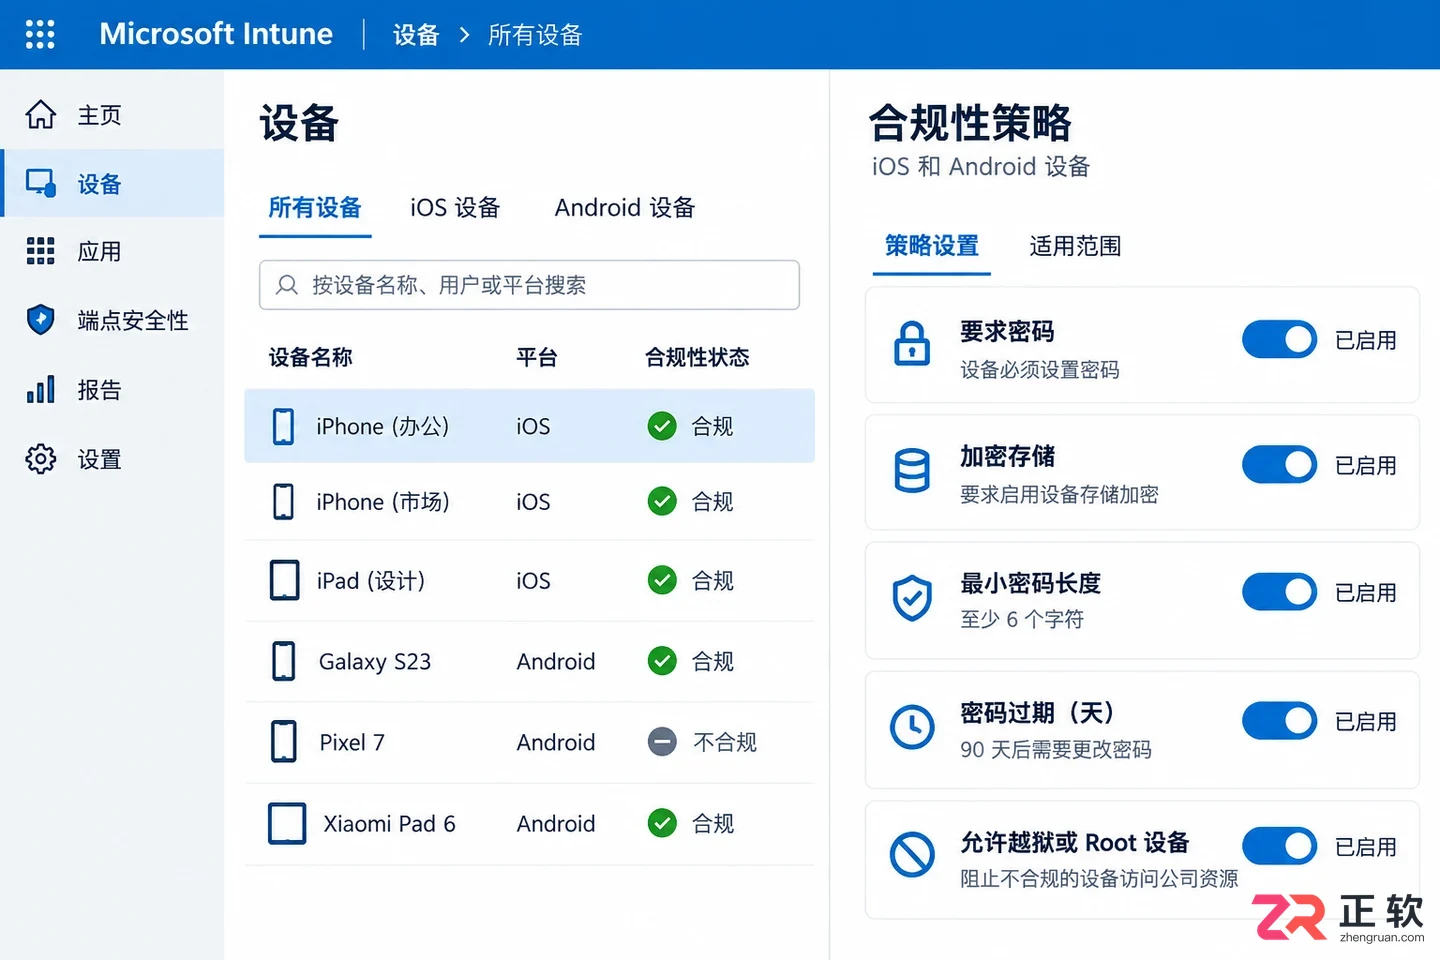
Task: Click the 平台 column header
Action: (537, 357)
